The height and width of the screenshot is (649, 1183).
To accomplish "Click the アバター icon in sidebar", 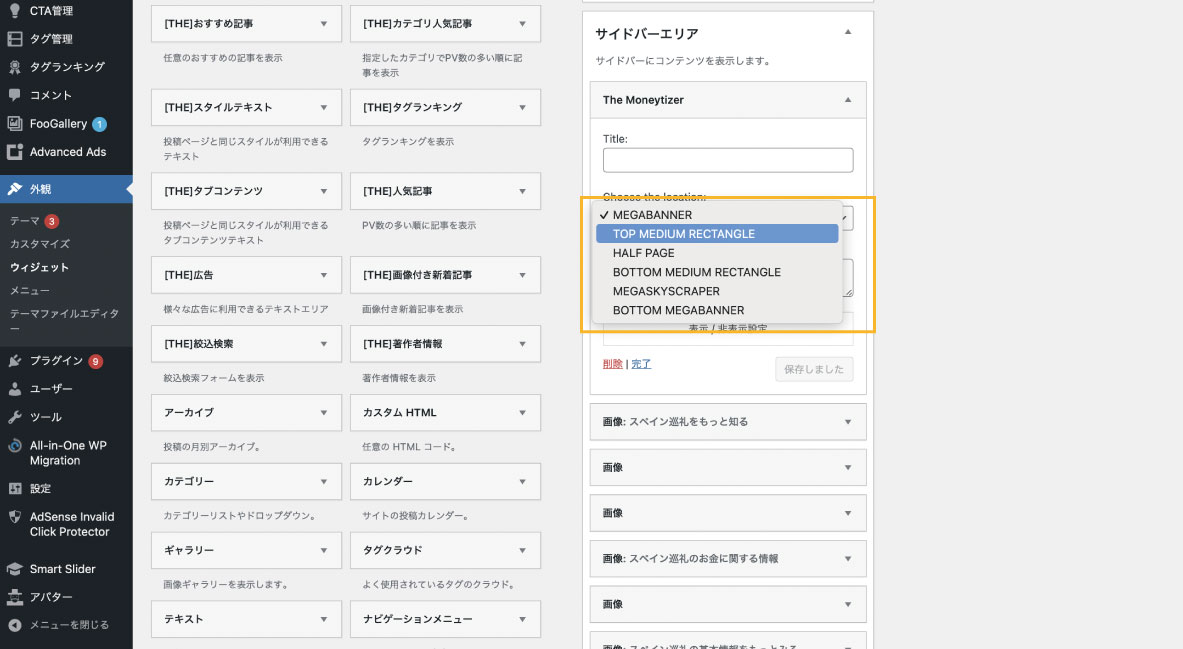I will click(14, 597).
